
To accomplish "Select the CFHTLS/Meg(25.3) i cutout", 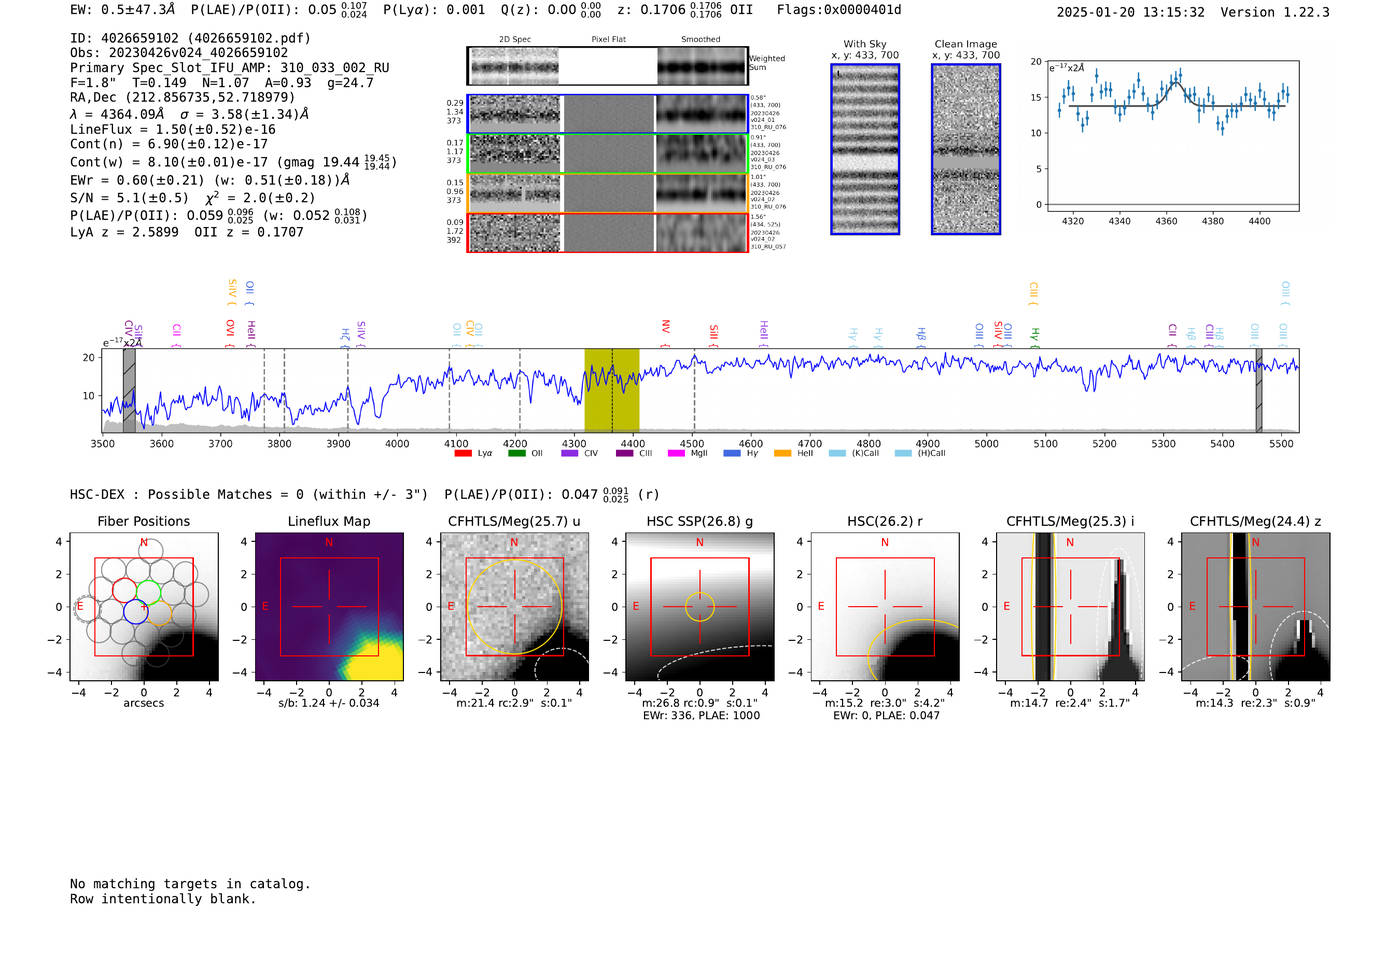I will (1070, 607).
